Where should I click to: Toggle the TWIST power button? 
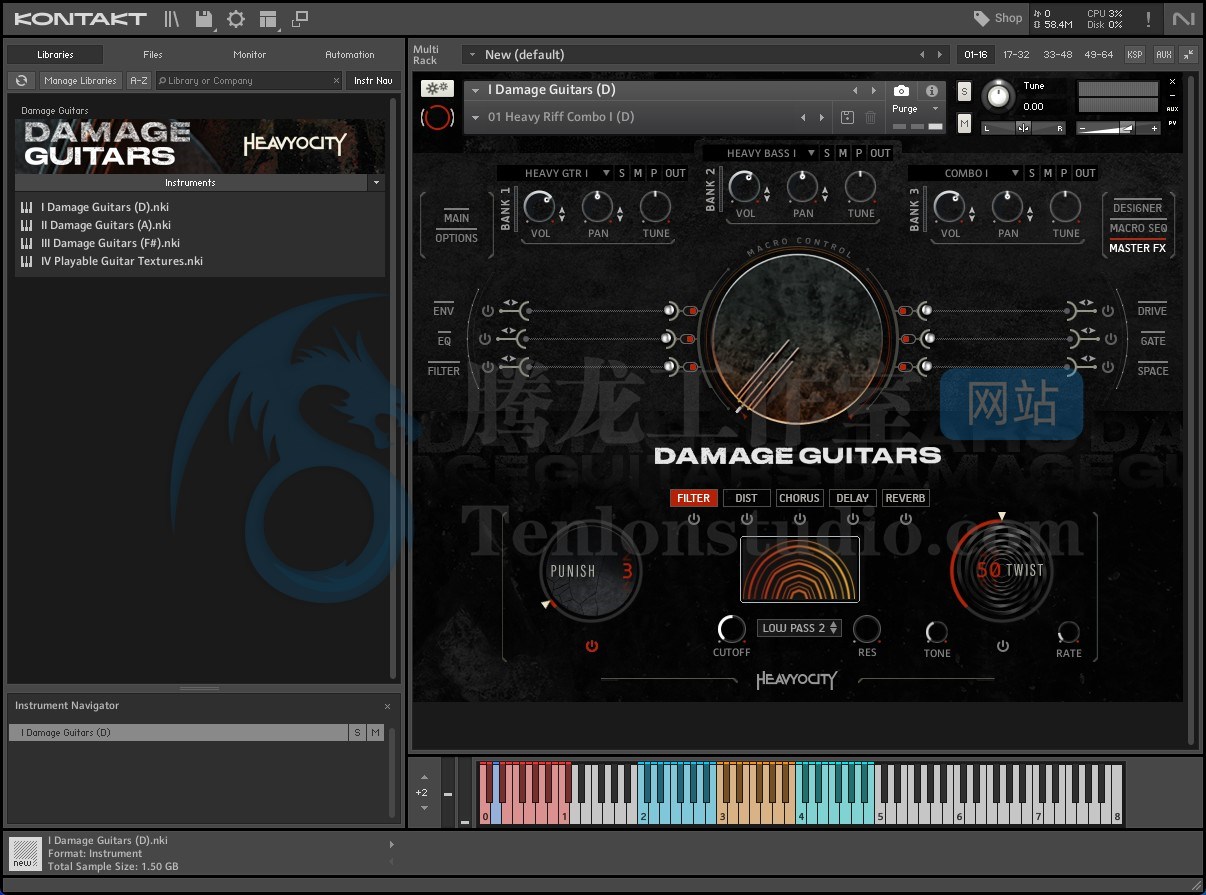click(x=1003, y=647)
